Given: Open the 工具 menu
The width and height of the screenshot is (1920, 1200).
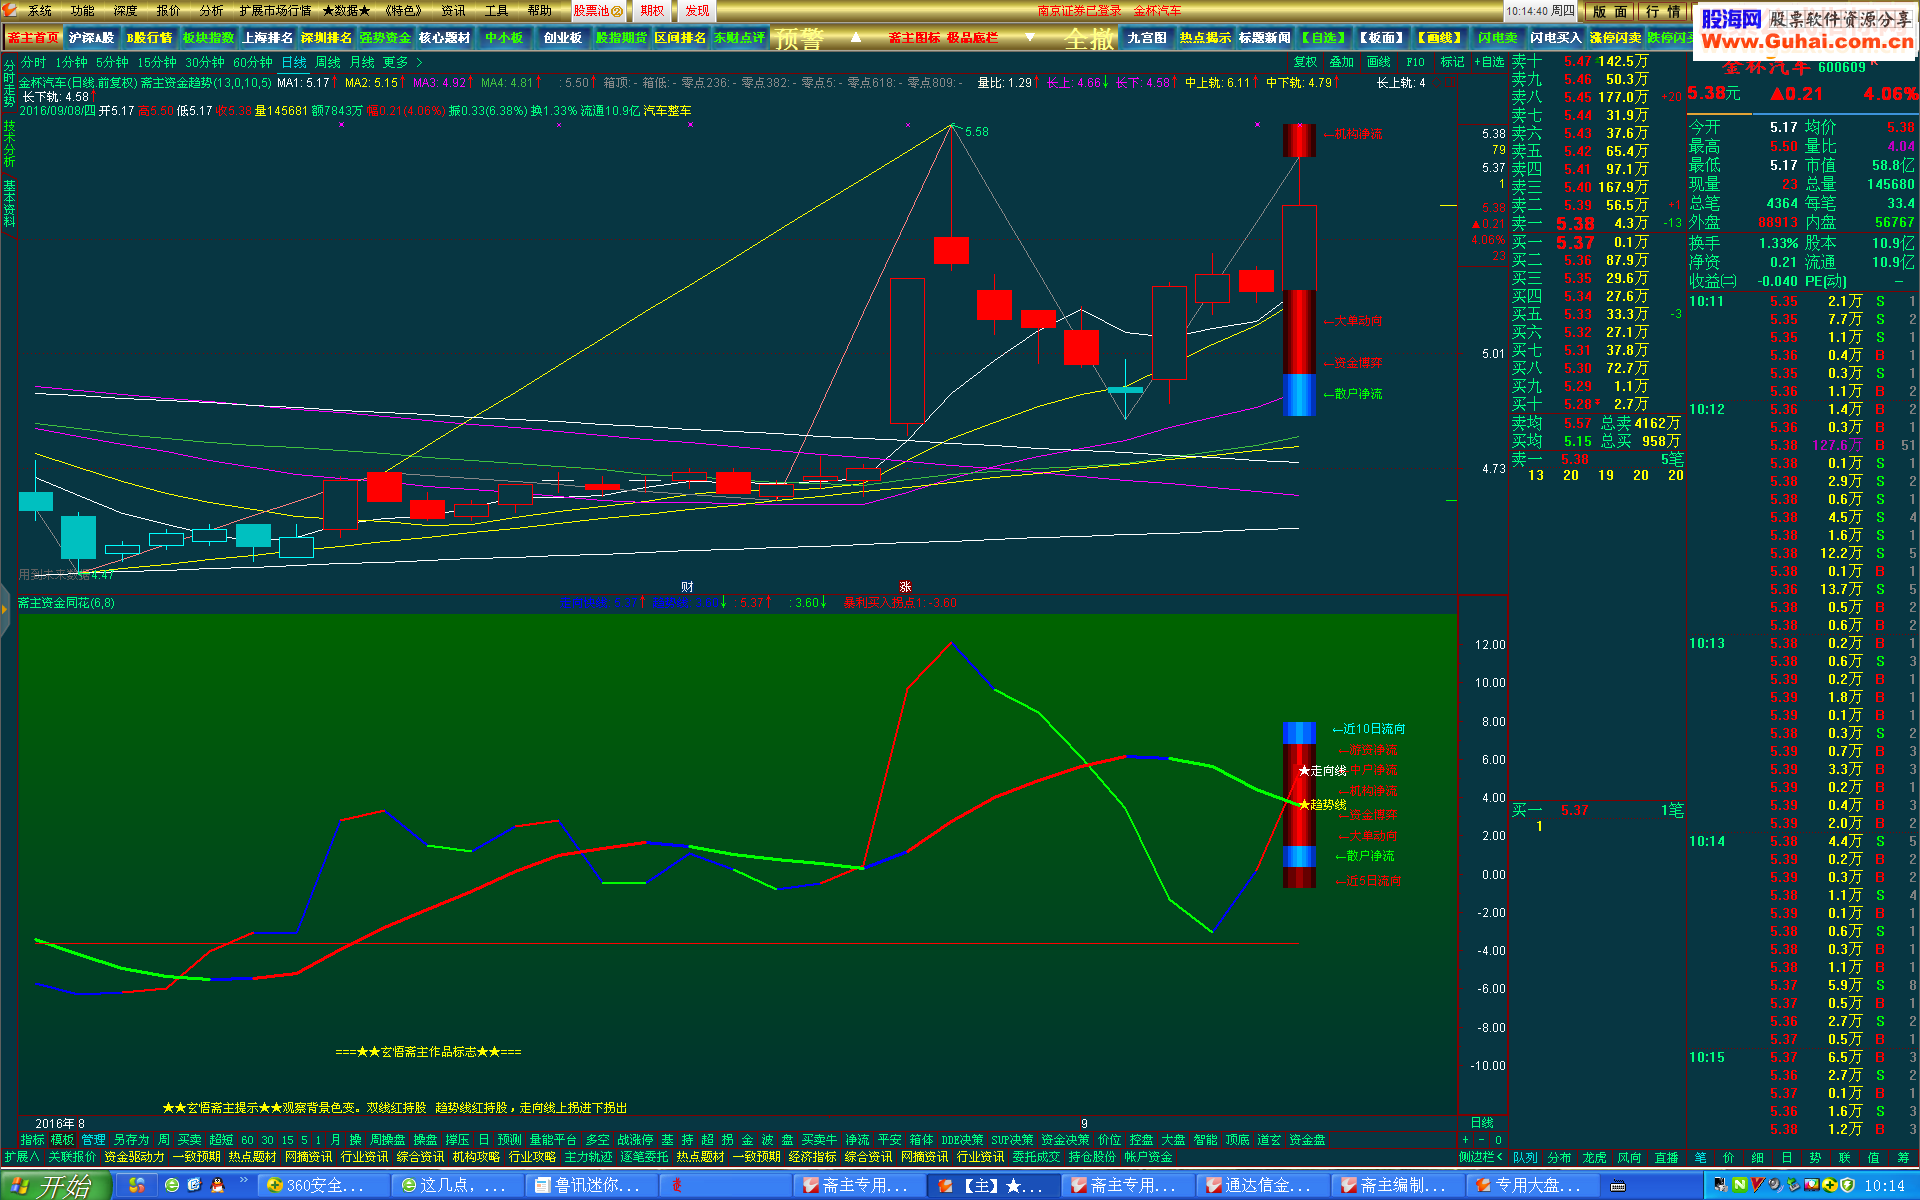Looking at the screenshot, I should pyautogui.click(x=496, y=11).
